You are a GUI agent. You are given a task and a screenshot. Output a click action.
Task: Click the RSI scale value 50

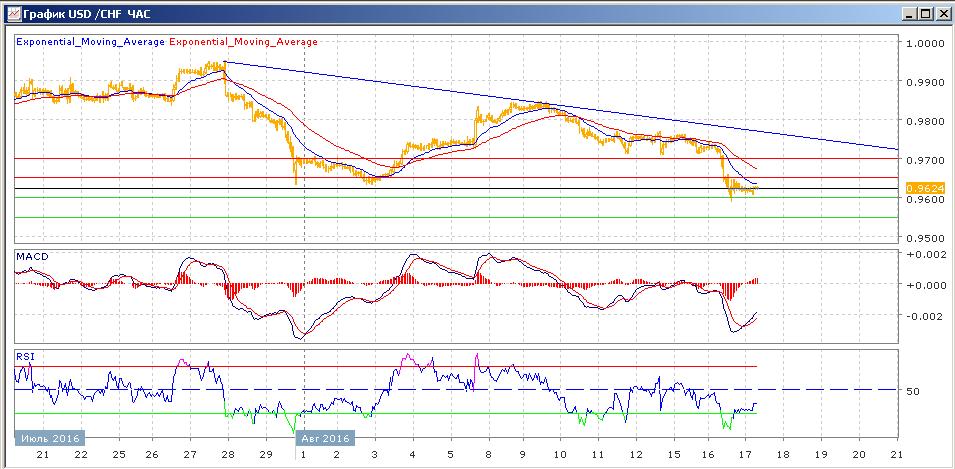[913, 391]
